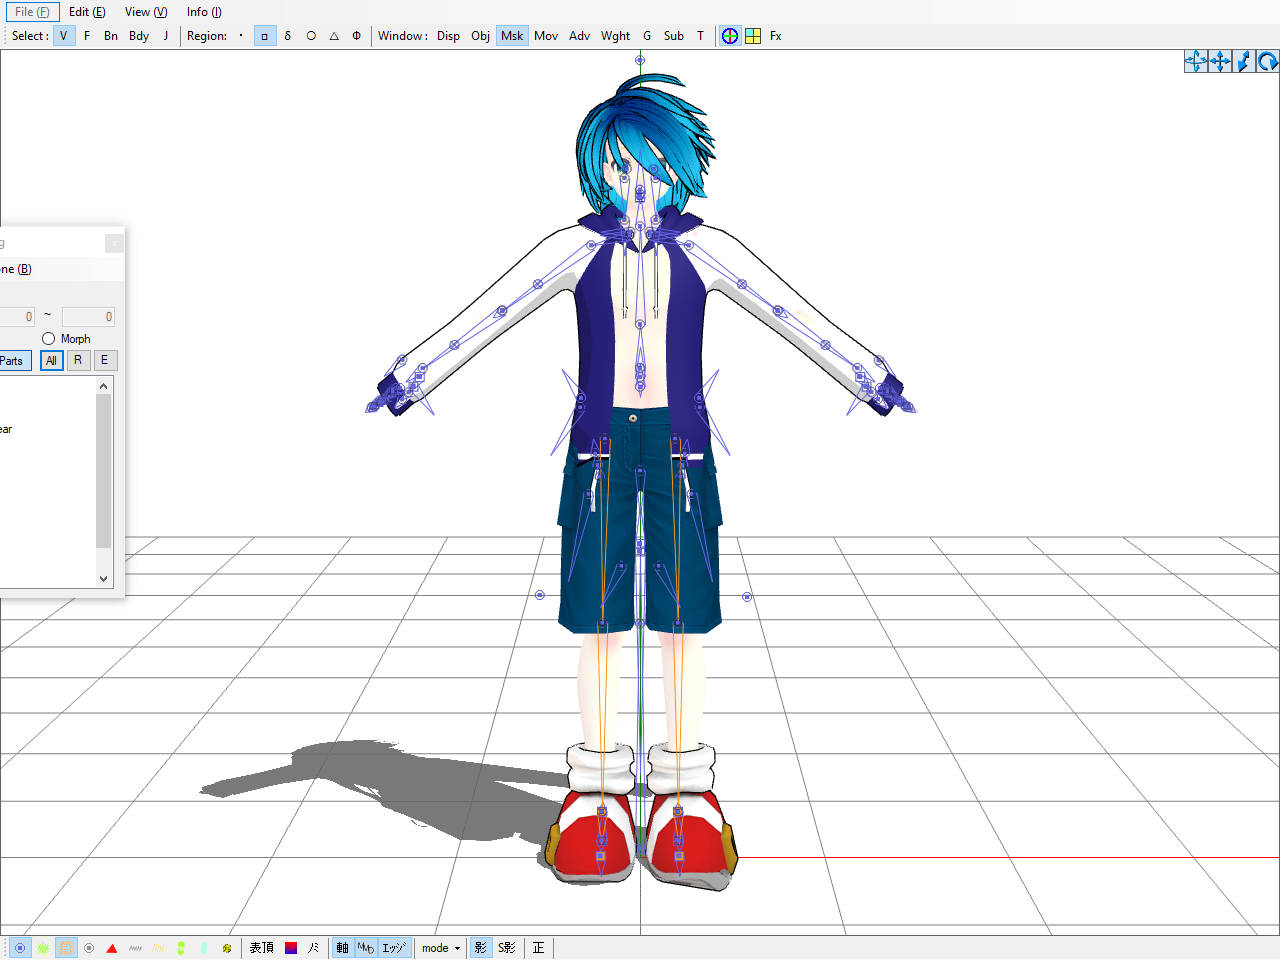Enable bone (Bn) selection mode
This screenshot has height=961, width=1280.
click(x=111, y=35)
